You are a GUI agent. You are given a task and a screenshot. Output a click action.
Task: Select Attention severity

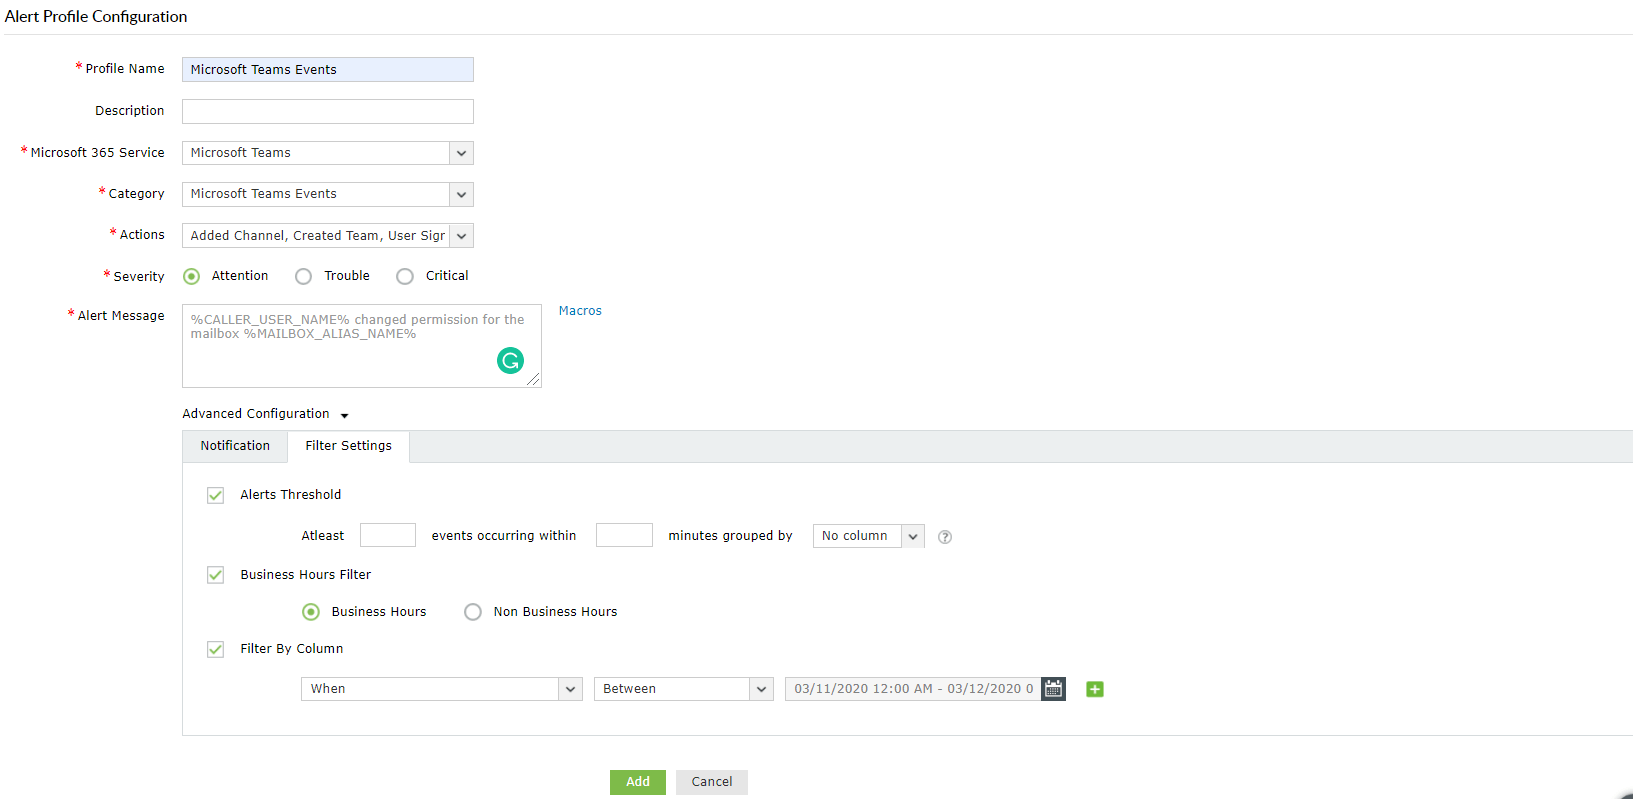(191, 276)
